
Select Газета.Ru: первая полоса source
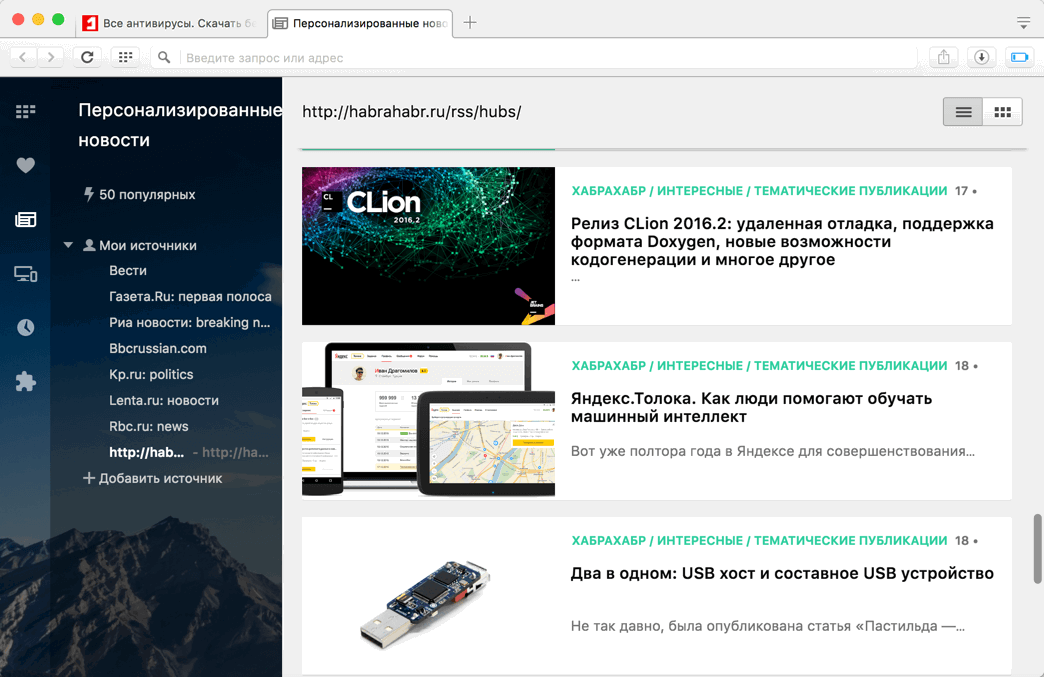190,296
